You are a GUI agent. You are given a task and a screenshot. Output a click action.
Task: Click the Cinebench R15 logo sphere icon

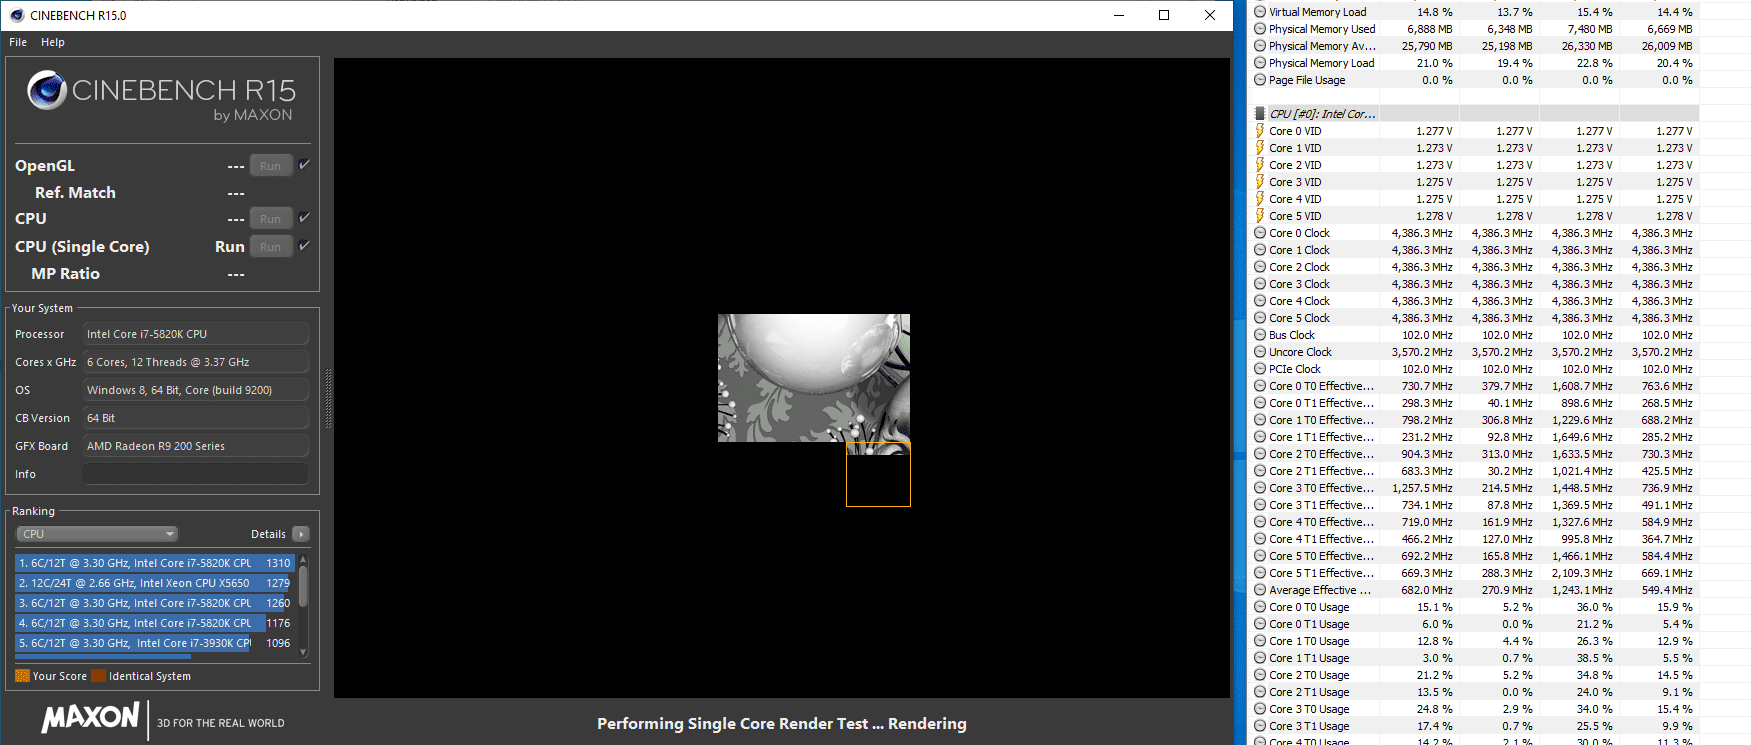(x=47, y=90)
